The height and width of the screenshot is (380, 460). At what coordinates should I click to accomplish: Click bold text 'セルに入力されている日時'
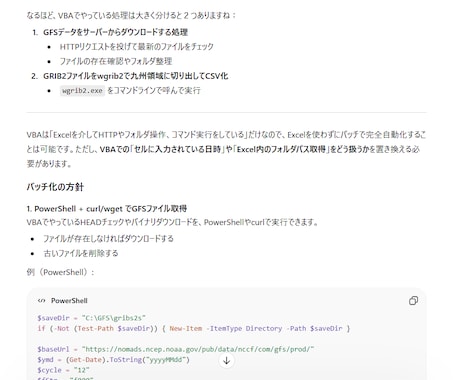(x=178, y=149)
